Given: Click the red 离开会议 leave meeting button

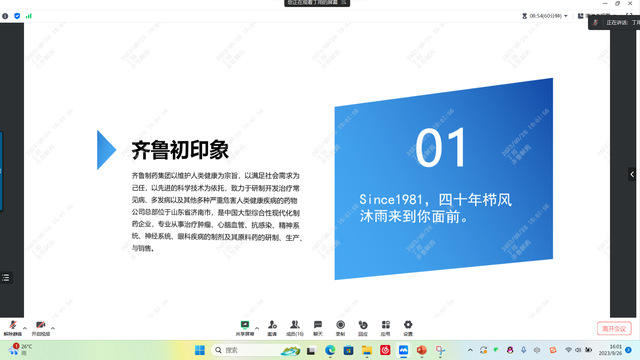Looking at the screenshot, I should (614, 329).
